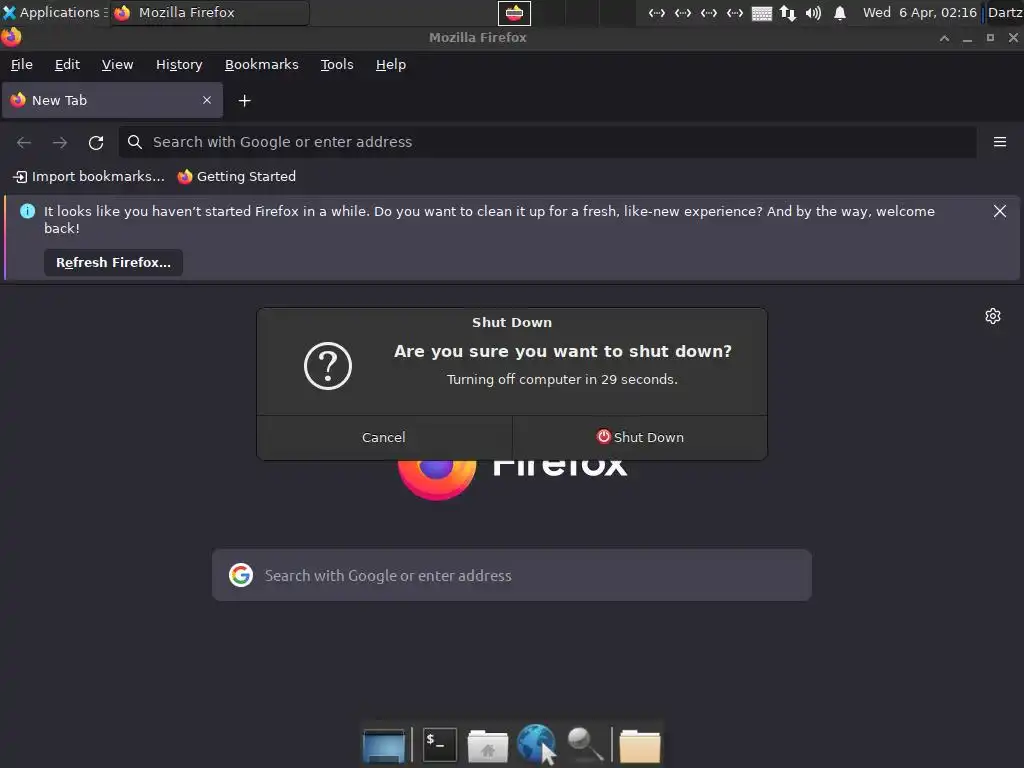Viewport: 1024px width, 768px height.
Task: Open the View menu
Action: click(118, 65)
